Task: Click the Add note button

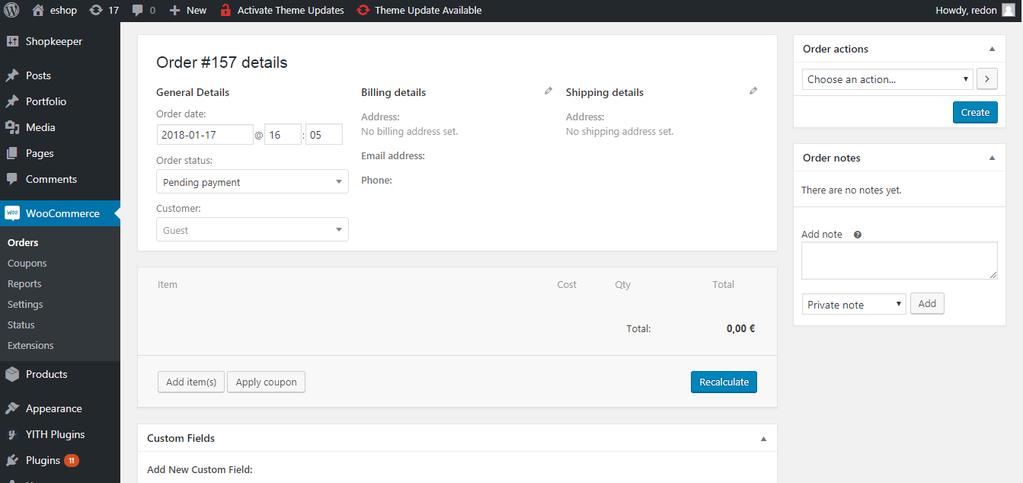Action: pyautogui.click(x=927, y=304)
